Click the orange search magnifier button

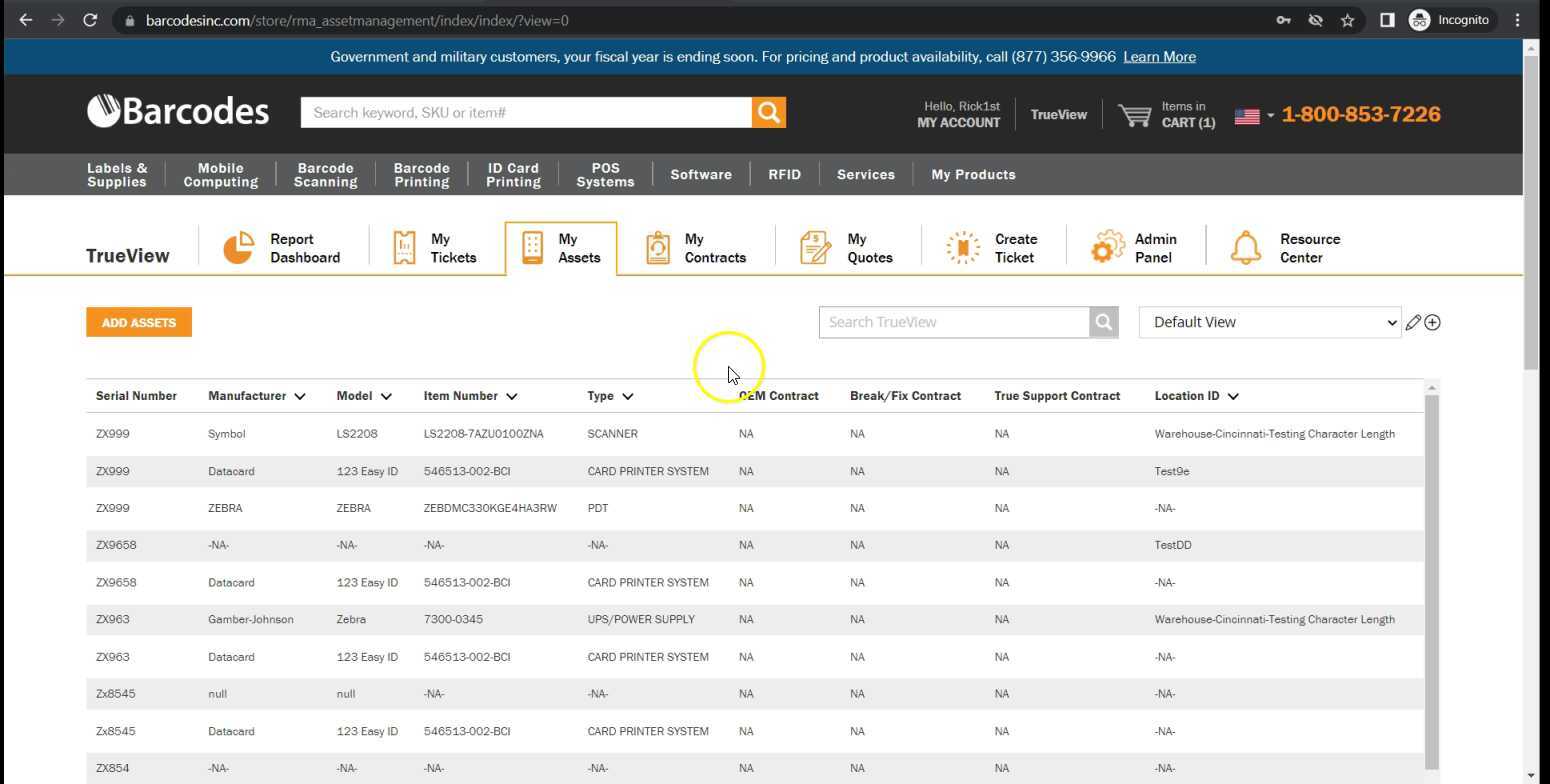point(769,113)
